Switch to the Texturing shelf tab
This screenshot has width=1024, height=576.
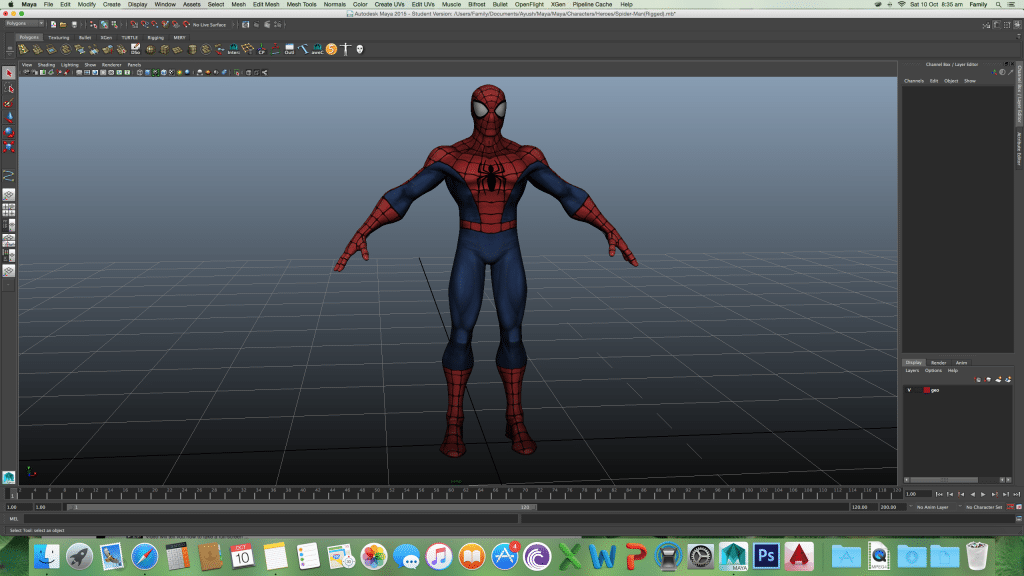[x=59, y=37]
